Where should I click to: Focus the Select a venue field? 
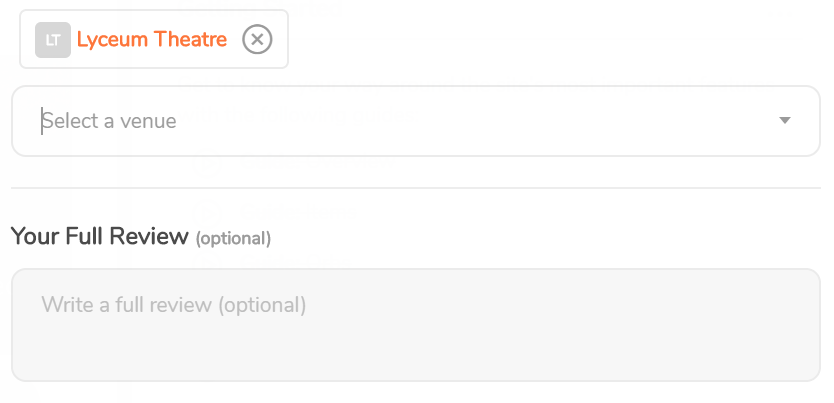tap(416, 121)
